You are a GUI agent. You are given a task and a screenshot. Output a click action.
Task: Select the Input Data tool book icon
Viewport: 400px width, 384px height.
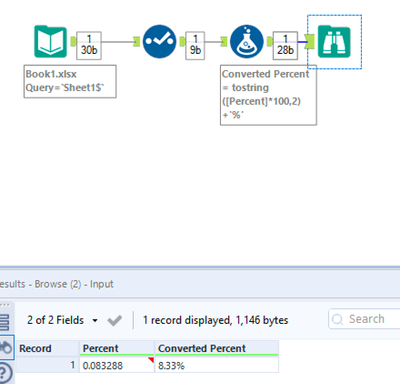point(51,41)
